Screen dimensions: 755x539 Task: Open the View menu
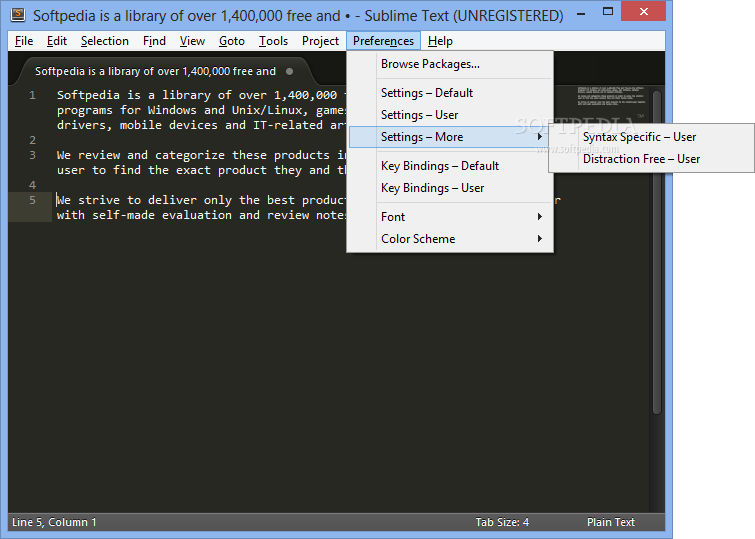coord(192,41)
